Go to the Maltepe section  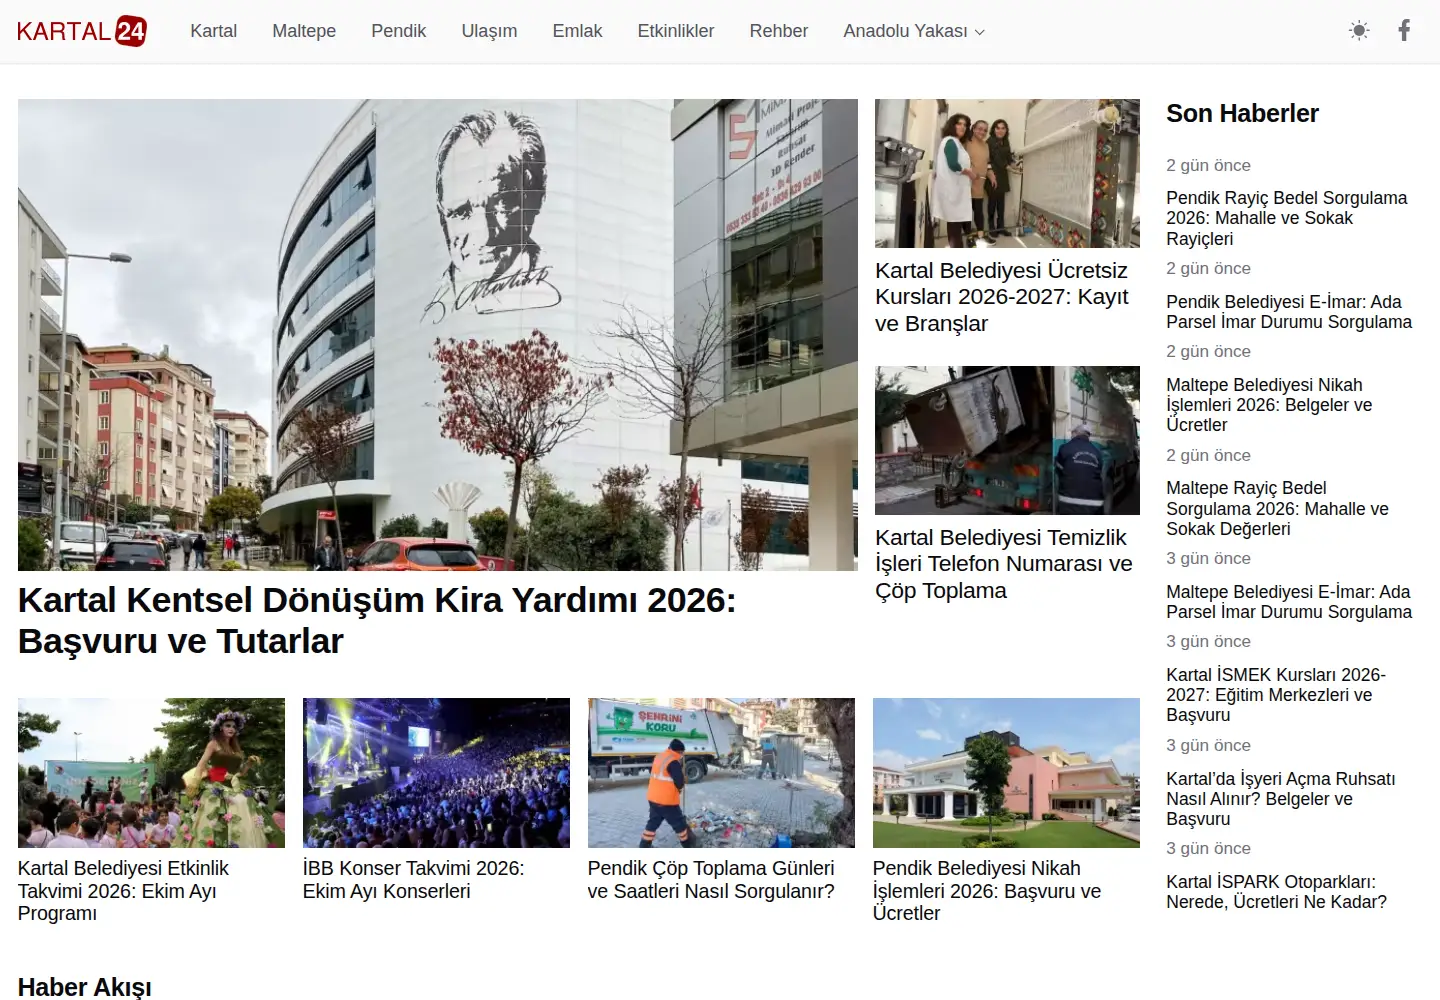304,31
